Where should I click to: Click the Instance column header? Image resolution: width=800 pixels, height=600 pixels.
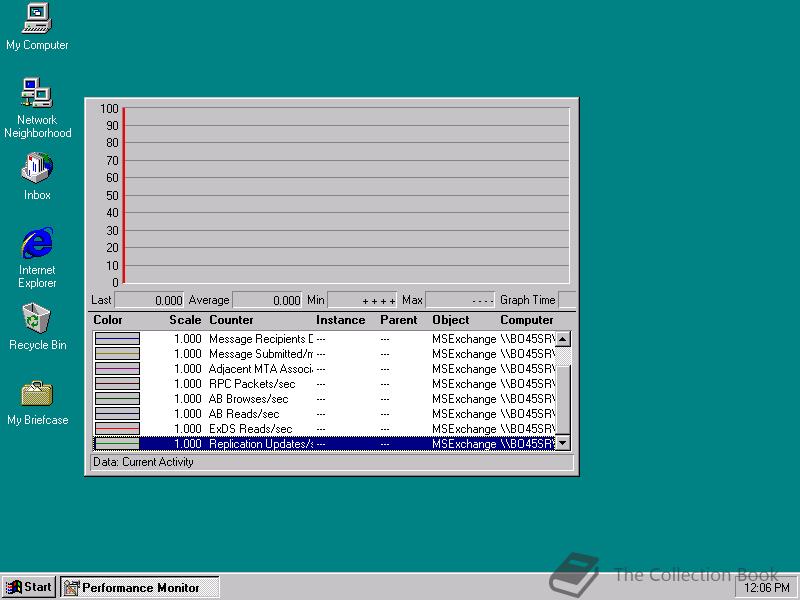click(340, 320)
